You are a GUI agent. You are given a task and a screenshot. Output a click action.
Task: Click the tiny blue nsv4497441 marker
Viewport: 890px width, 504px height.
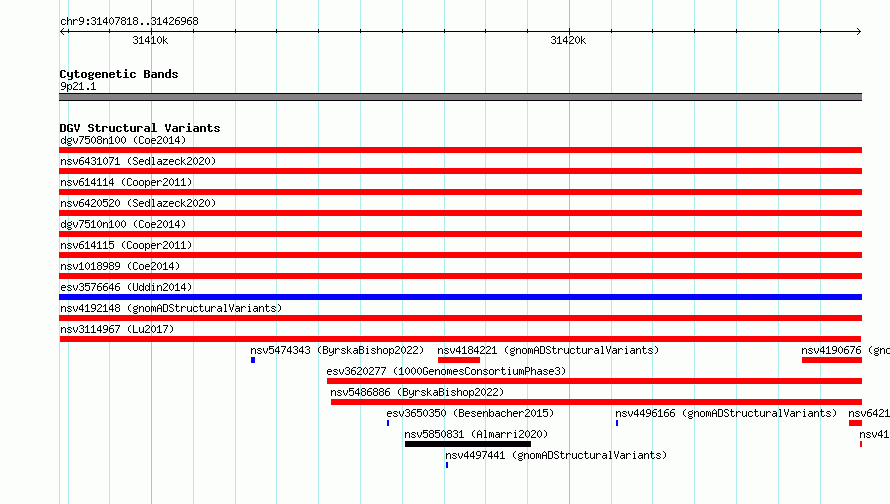point(447,465)
